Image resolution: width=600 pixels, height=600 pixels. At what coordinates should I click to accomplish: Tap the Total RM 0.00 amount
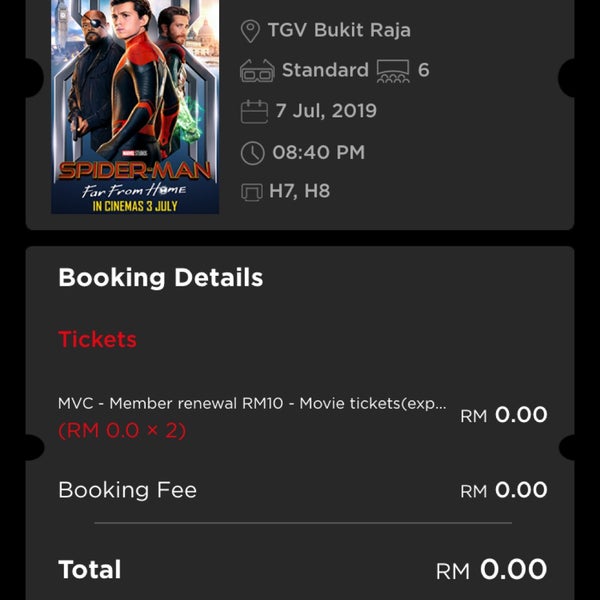(491, 570)
